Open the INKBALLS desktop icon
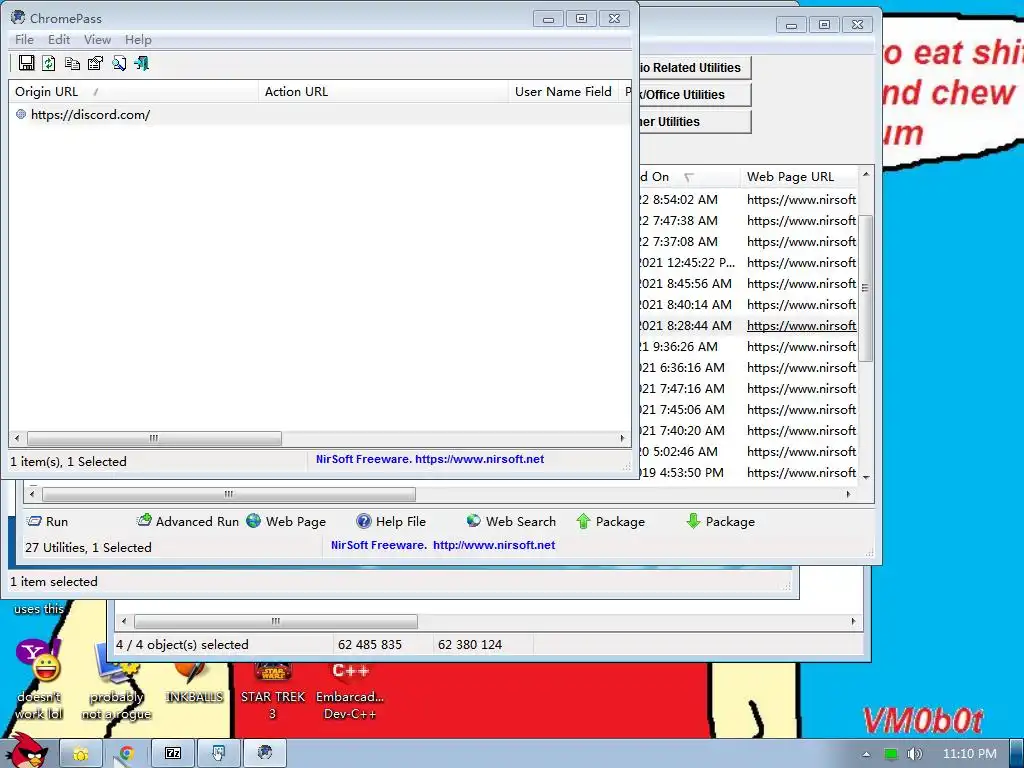The width and height of the screenshot is (1024, 768). [x=194, y=684]
